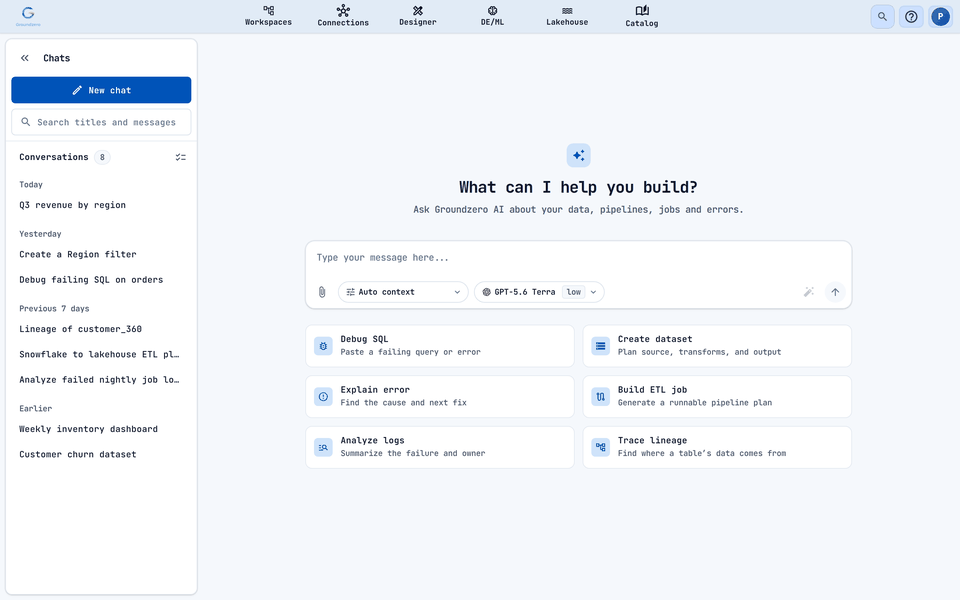Select the Create dataset suggestion card

pos(717,346)
